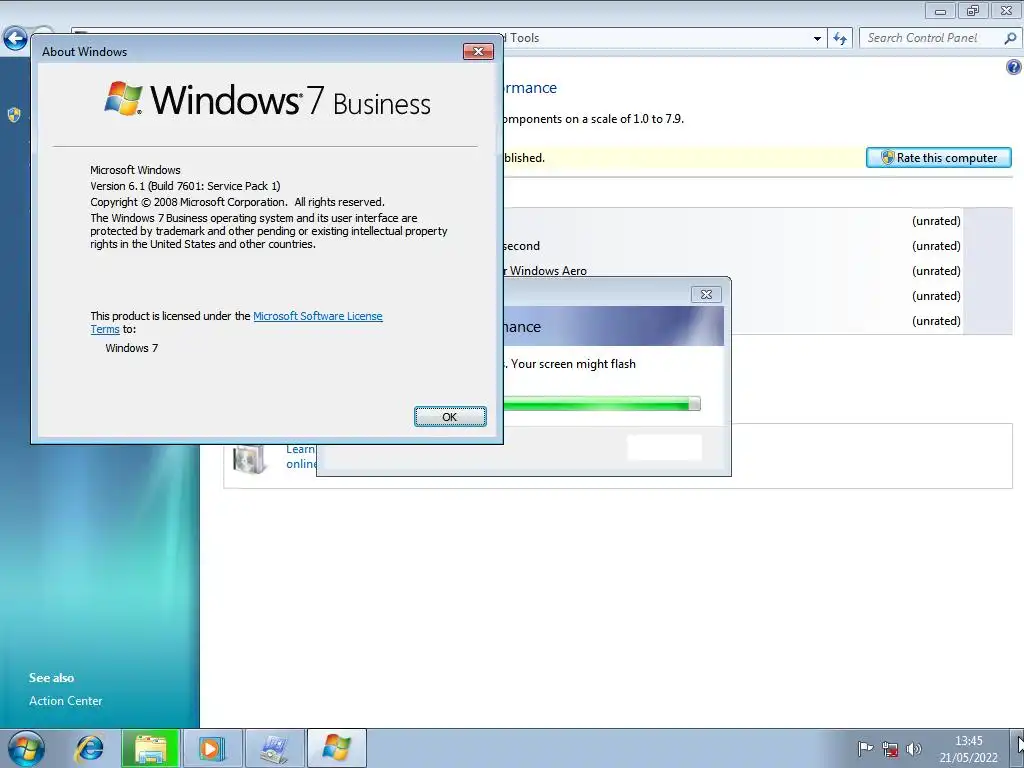Click the software box icon beside Learn link
This screenshot has height=768, width=1024.
point(249,458)
